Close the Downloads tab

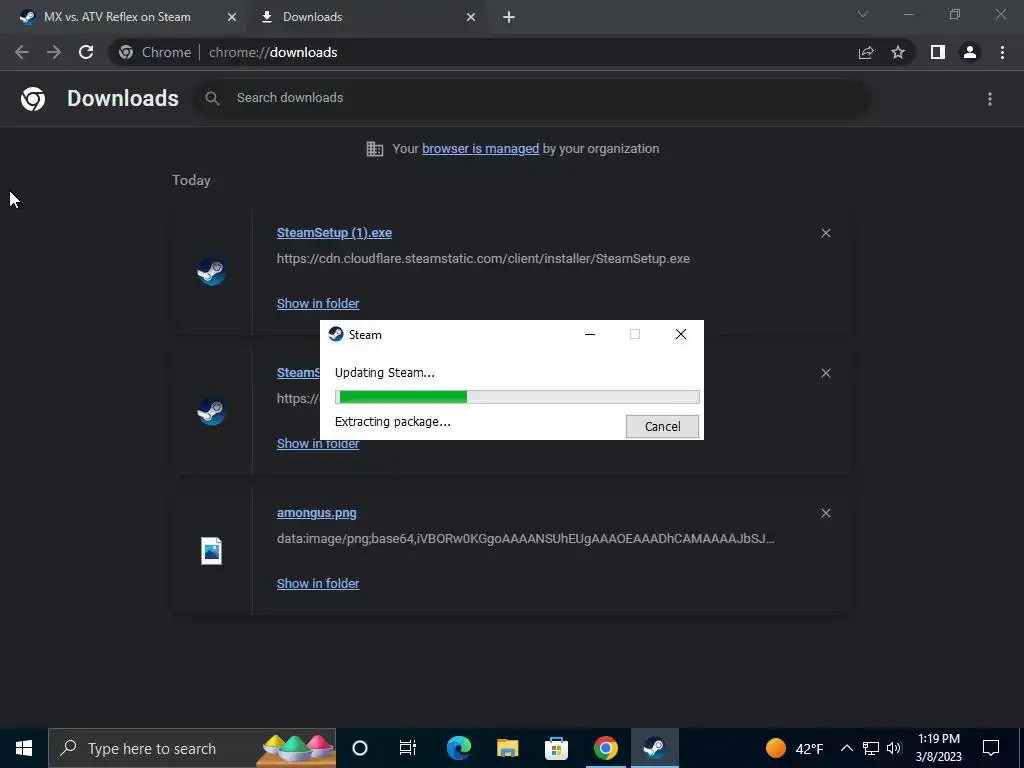click(471, 17)
